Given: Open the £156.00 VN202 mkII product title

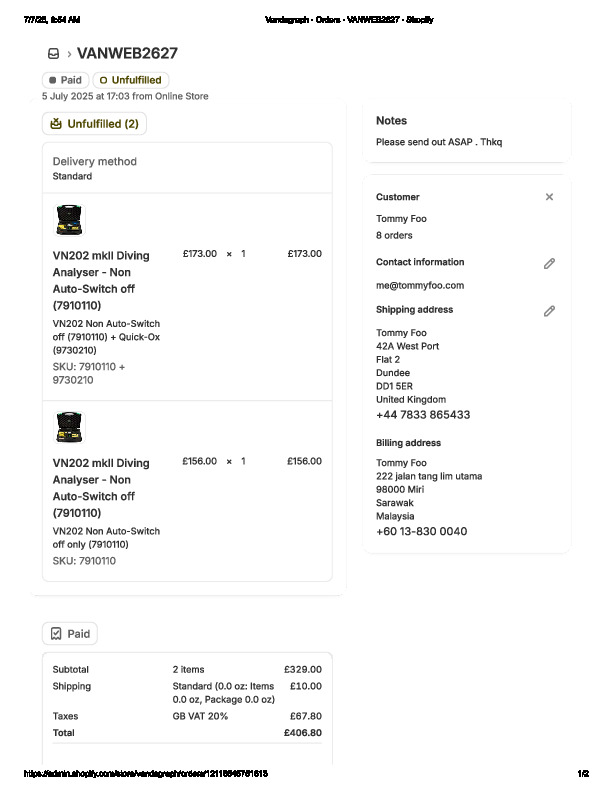Looking at the screenshot, I should pyautogui.click(x=101, y=488).
